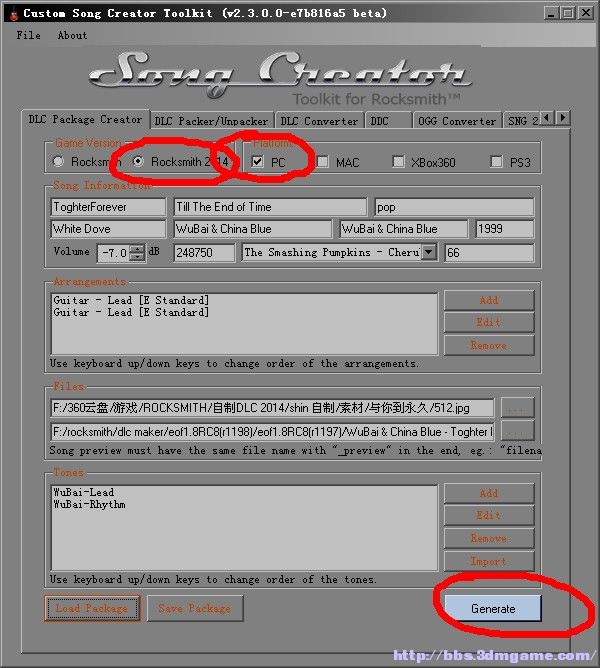The image size is (600, 668).
Task: Click the first WuBai & China Blue artist field
Action: pos(252,229)
